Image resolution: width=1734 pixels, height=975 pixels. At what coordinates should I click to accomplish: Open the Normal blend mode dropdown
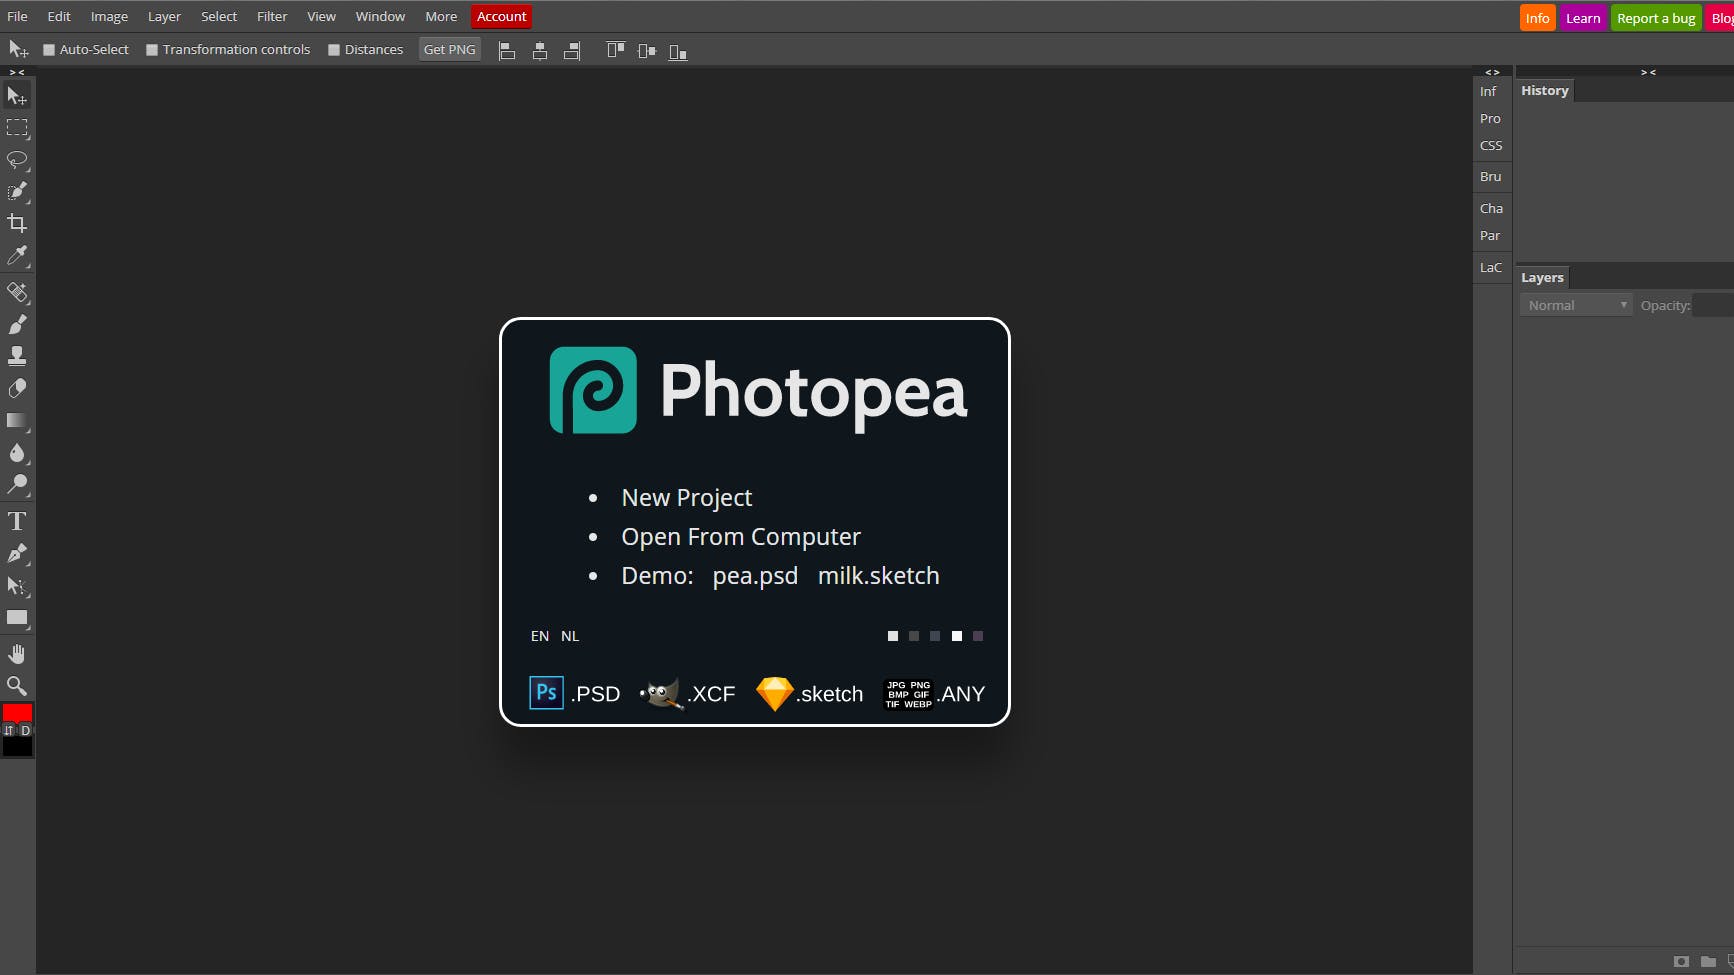pos(1575,304)
